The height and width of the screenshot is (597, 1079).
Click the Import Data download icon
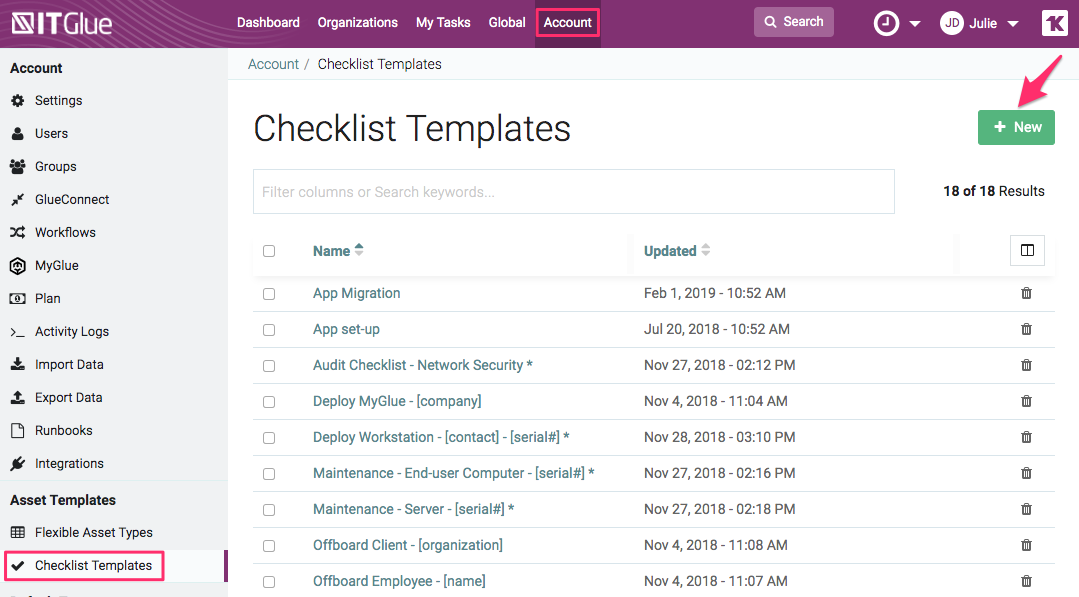click(x=18, y=364)
